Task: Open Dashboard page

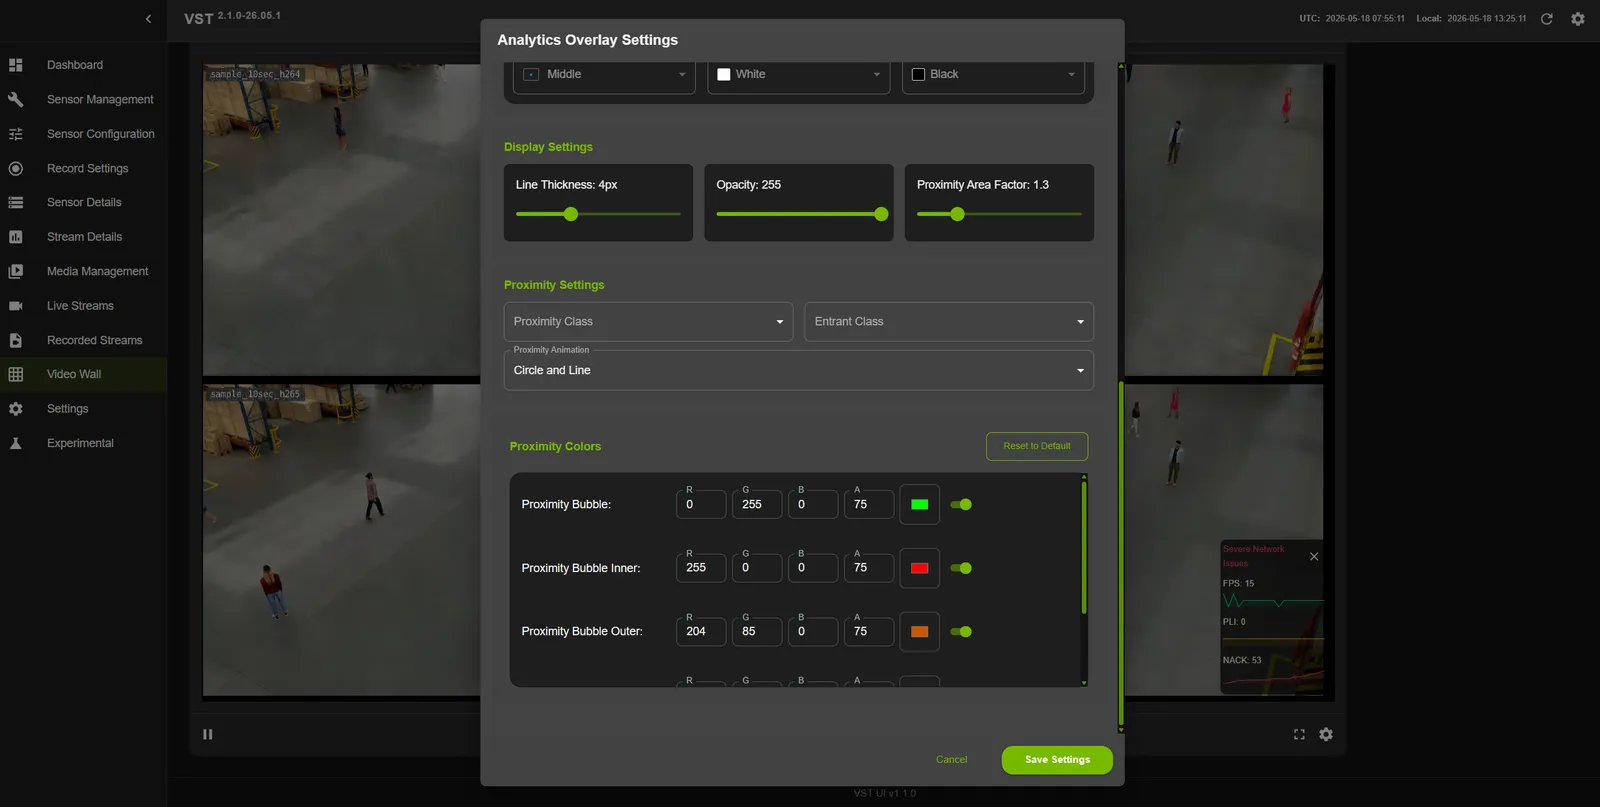Action: coord(75,65)
